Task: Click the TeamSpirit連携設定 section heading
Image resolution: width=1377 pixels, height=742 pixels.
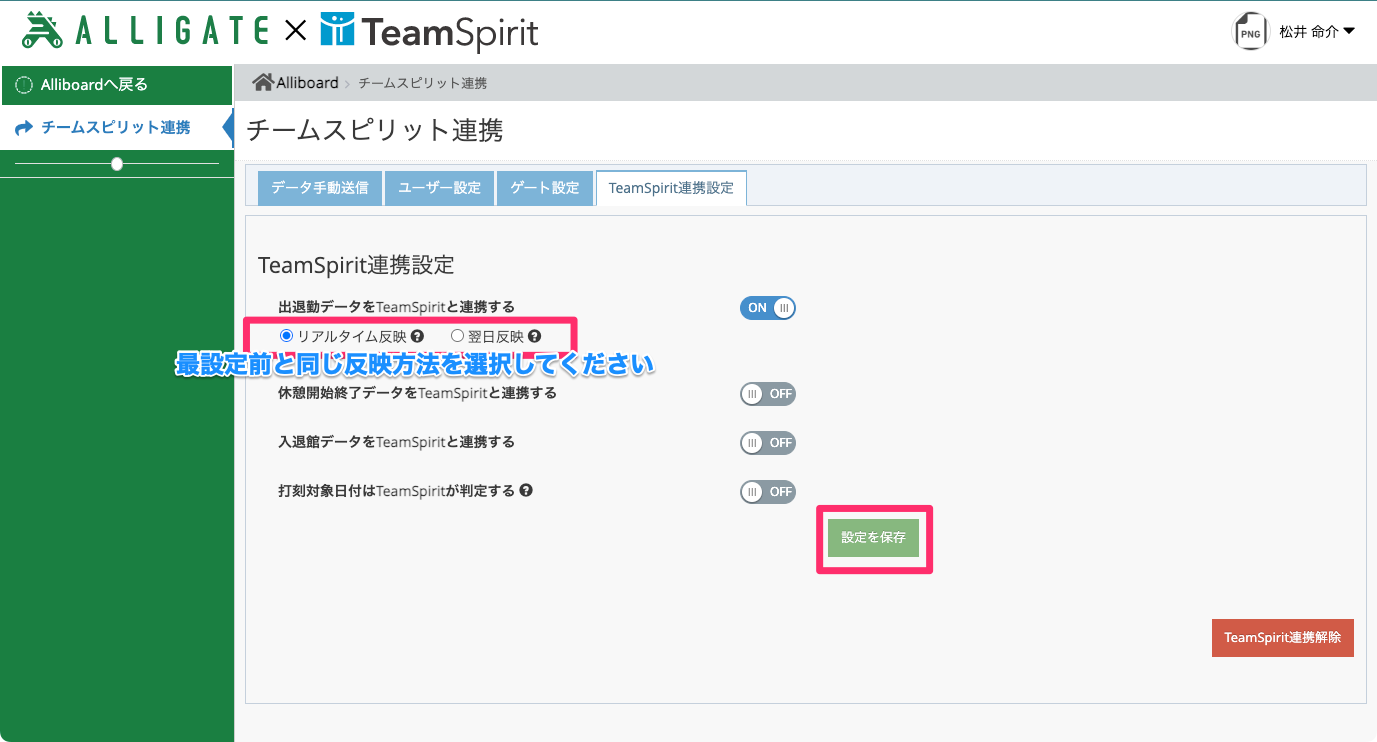Action: 356,265
